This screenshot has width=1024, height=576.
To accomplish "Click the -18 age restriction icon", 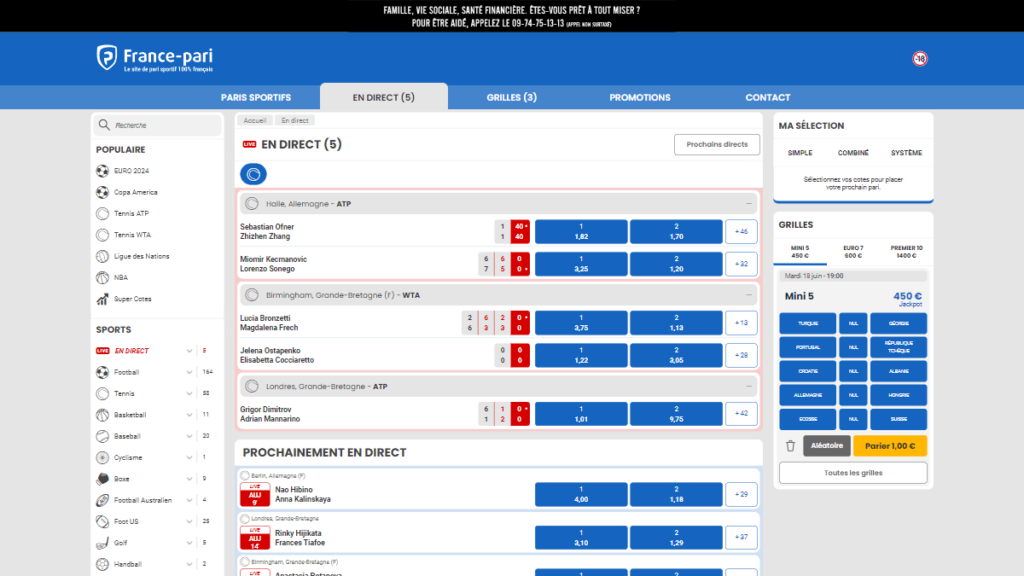I will tap(920, 59).
